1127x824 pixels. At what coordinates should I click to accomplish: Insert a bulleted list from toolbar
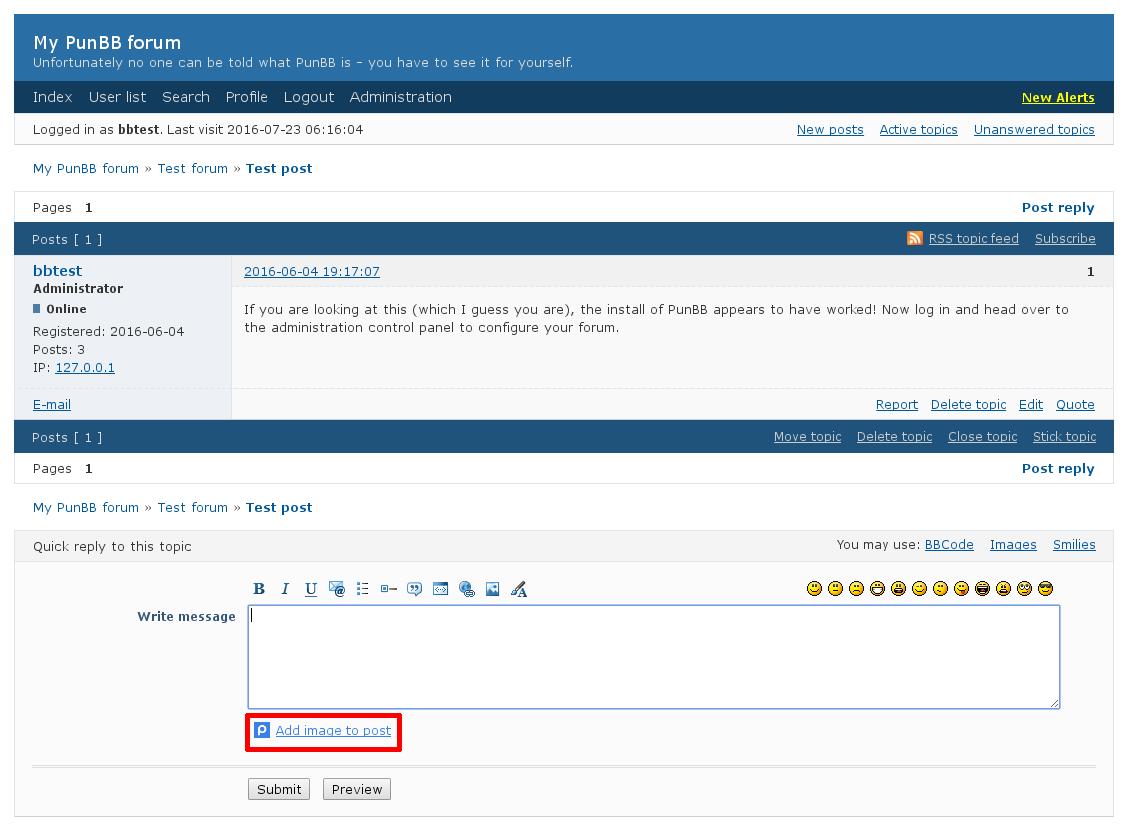click(x=363, y=589)
